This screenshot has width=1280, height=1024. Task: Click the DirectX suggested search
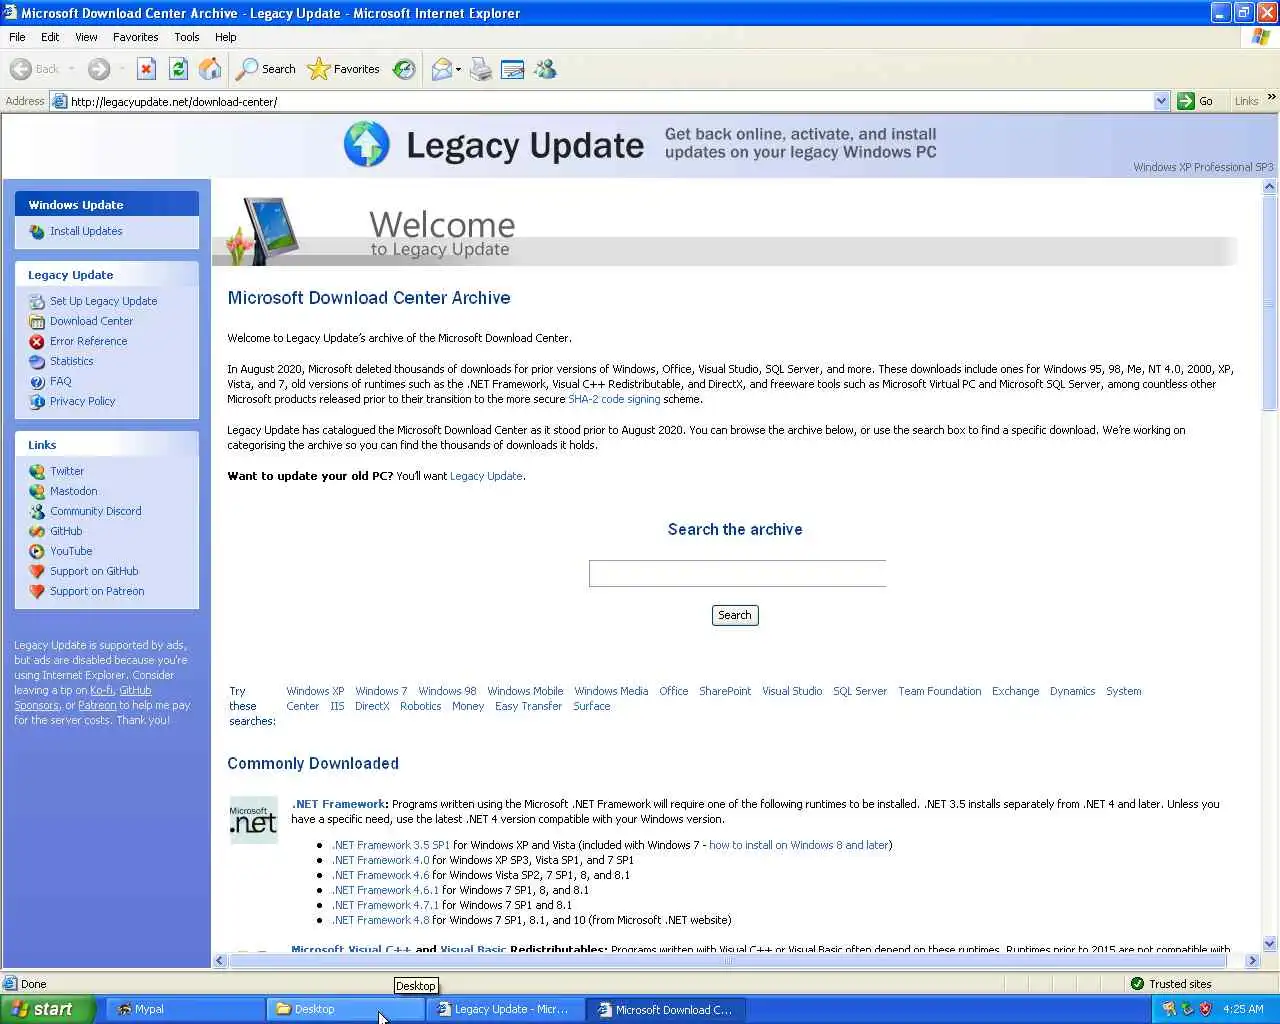[x=372, y=706]
